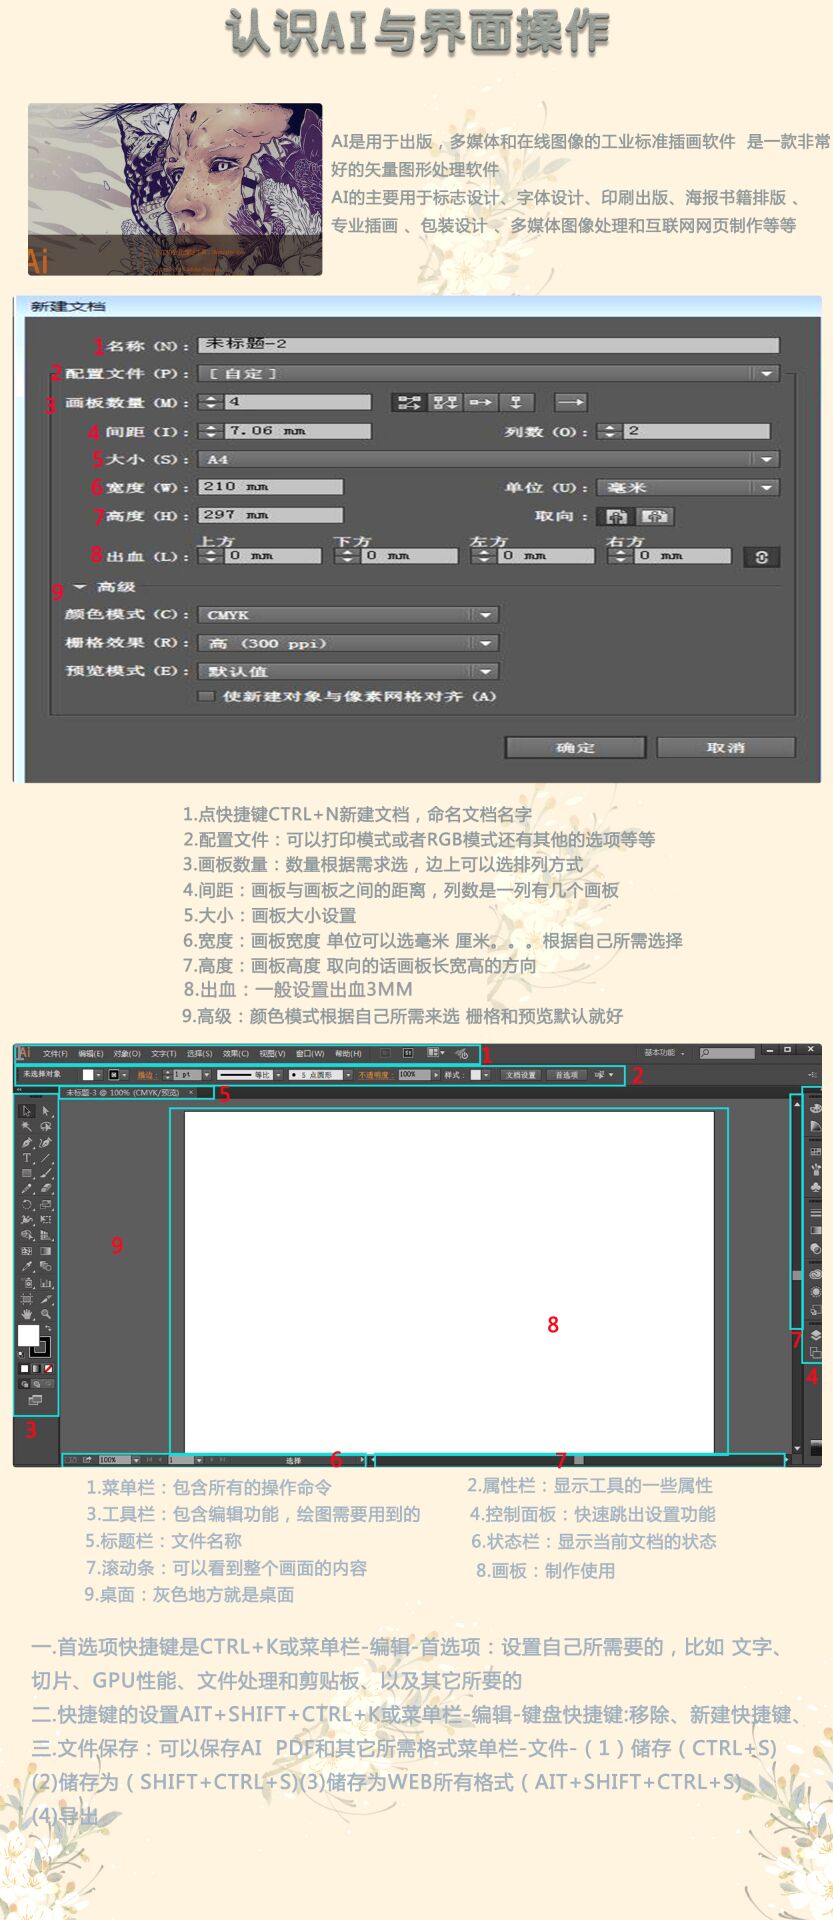
Task: Click the large white fill color swatch
Action: pos(28,1336)
